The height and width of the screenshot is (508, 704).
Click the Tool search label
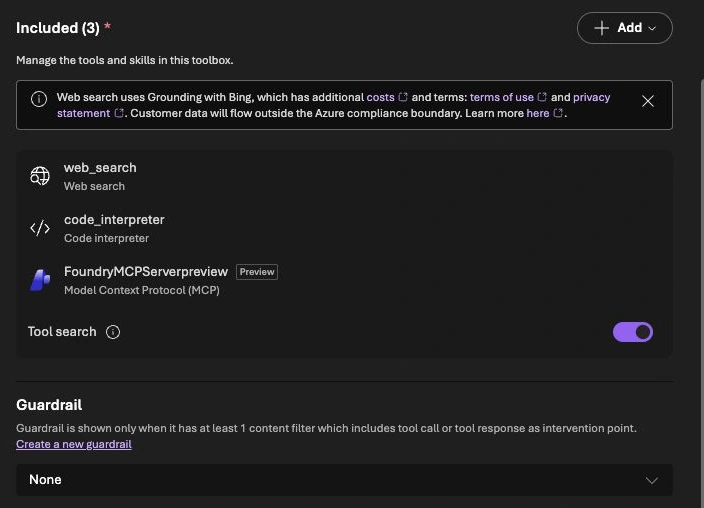coord(62,332)
